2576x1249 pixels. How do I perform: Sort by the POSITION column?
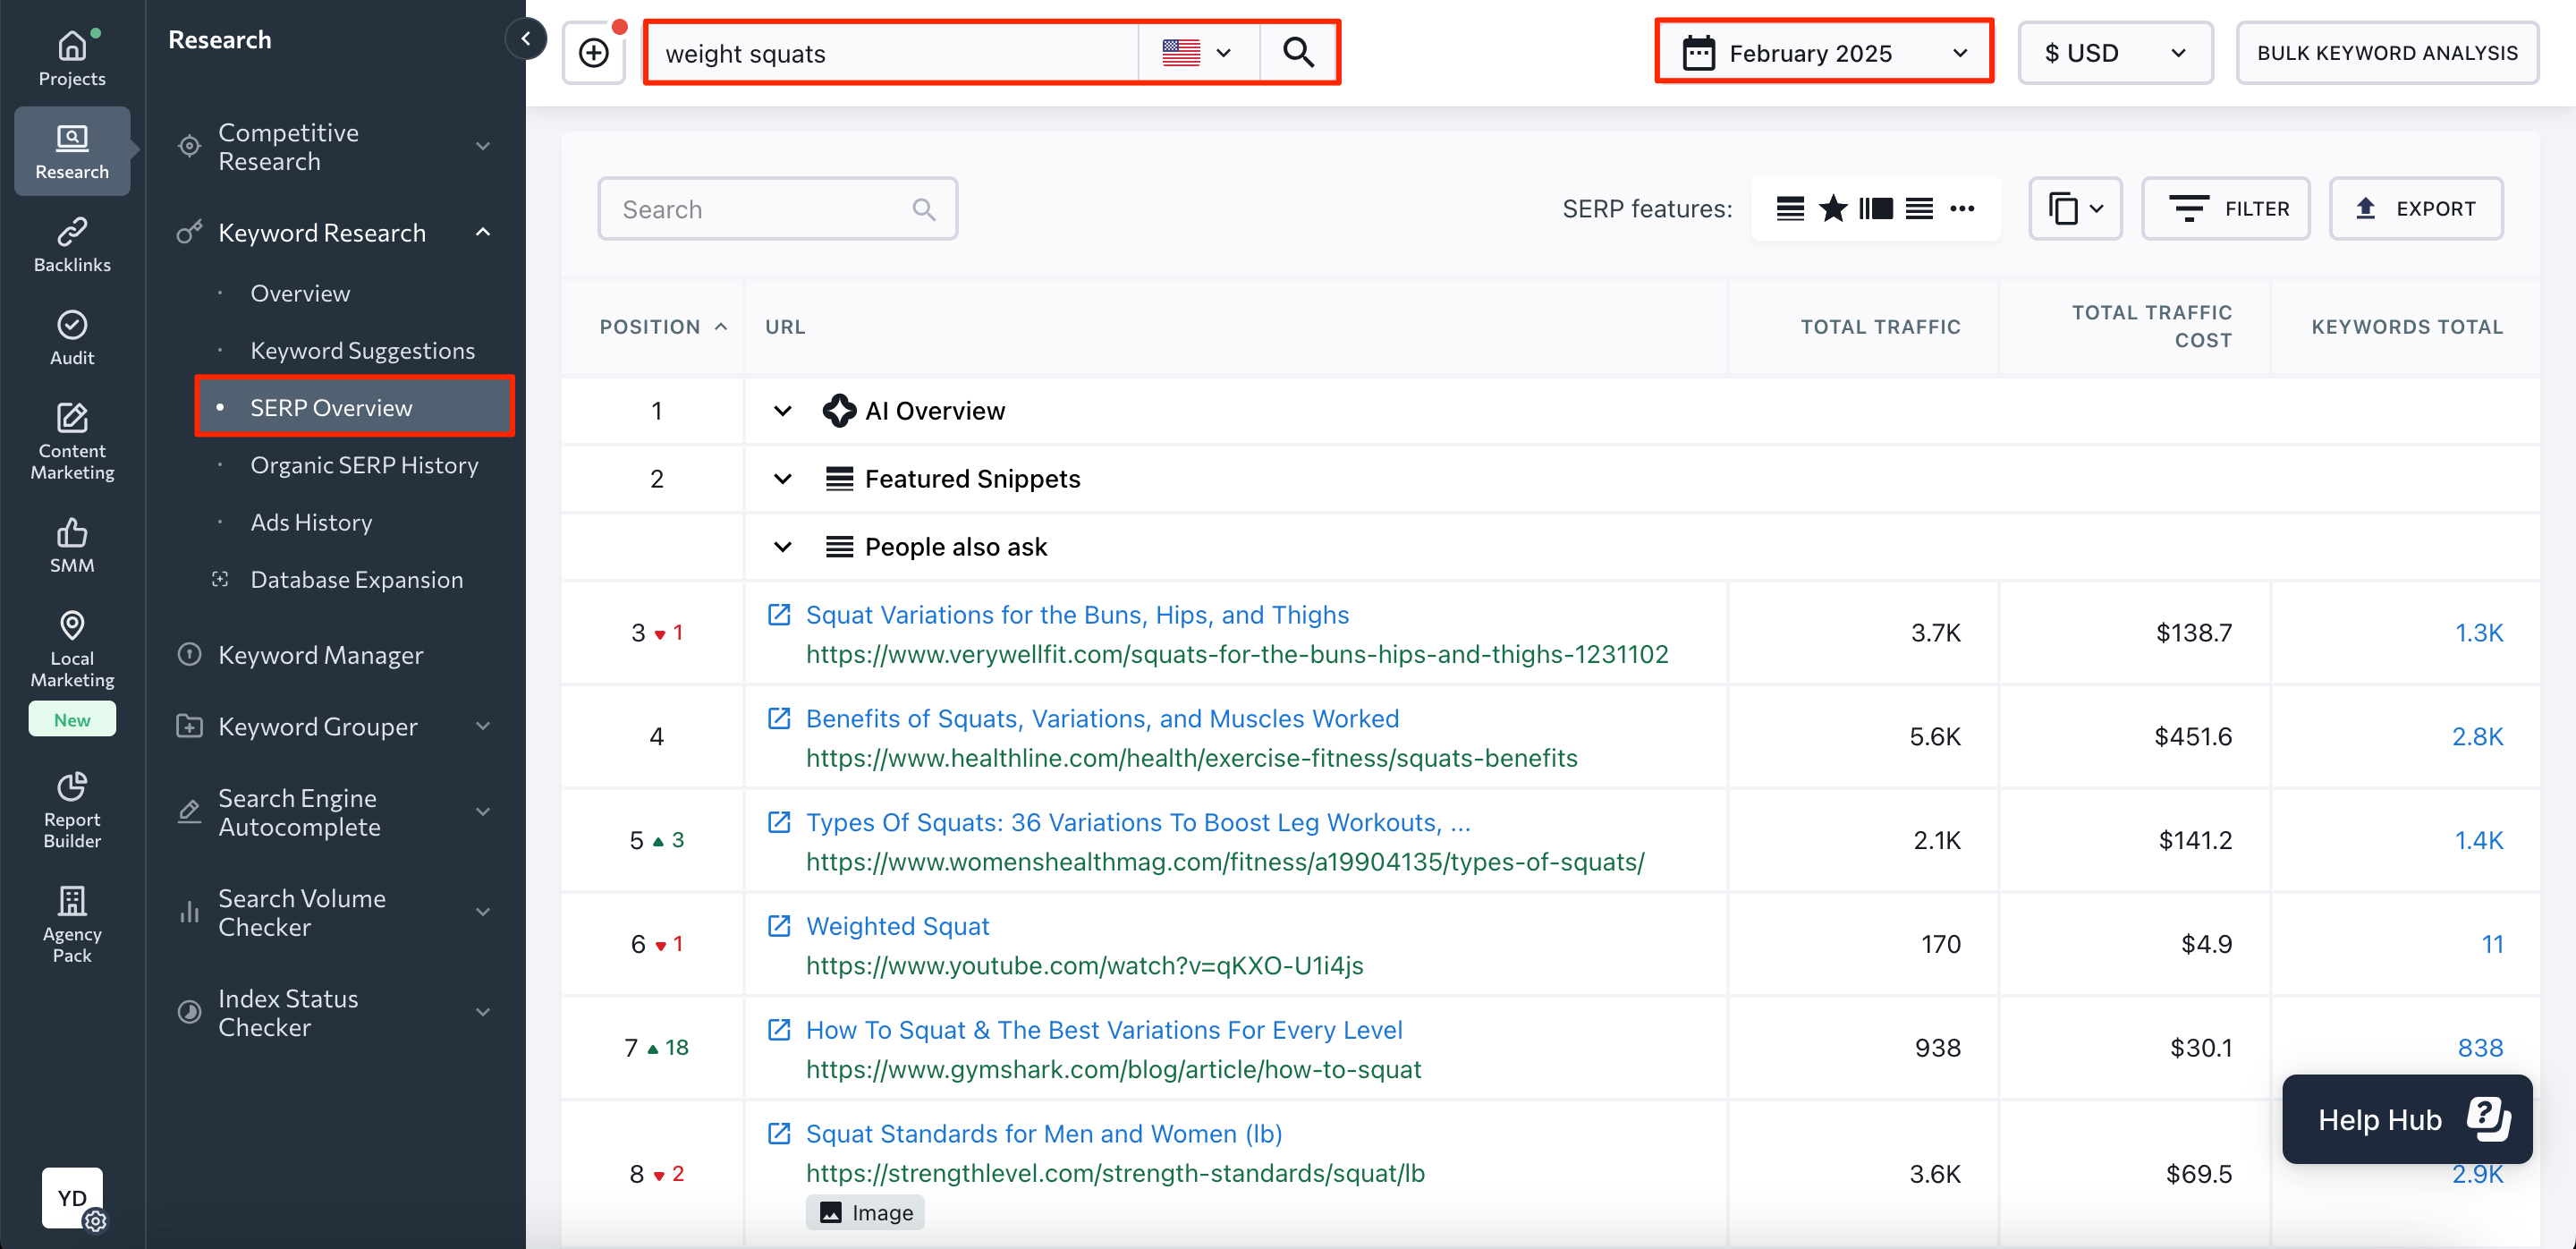[x=663, y=327]
